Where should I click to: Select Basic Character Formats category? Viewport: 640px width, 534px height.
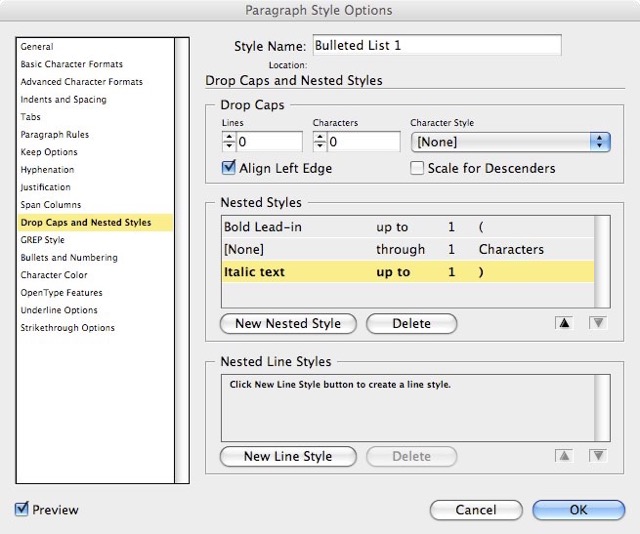[x=72, y=64]
